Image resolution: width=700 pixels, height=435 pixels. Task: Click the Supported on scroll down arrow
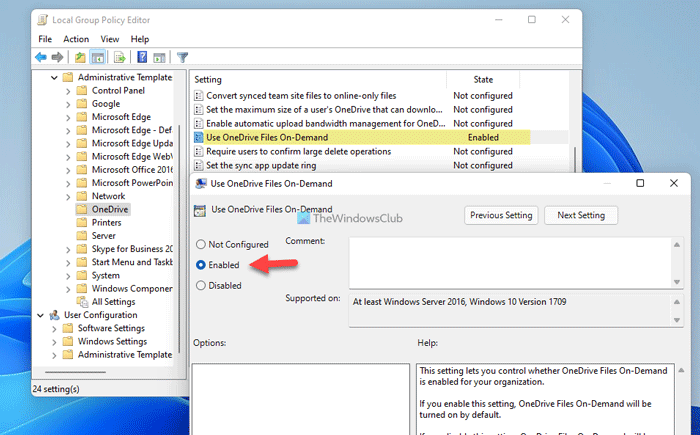coord(677,320)
